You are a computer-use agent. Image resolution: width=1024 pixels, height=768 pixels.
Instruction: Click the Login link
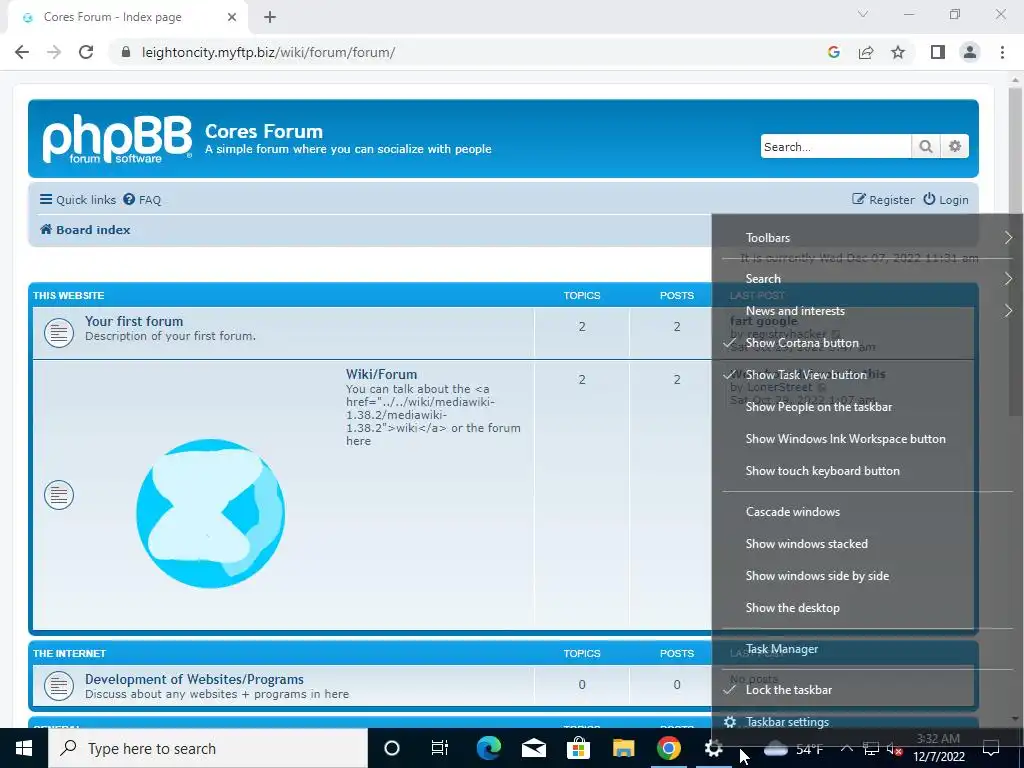tap(946, 200)
